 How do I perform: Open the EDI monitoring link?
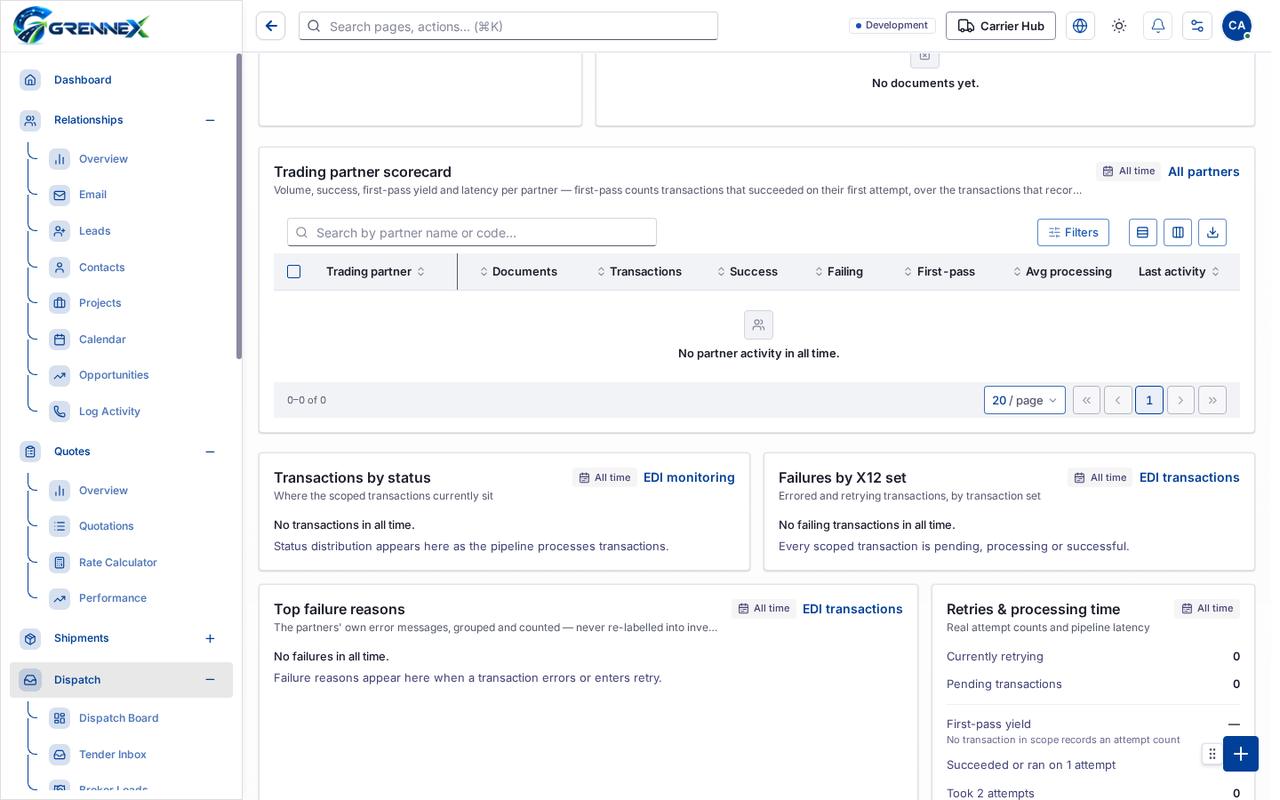tap(689, 478)
